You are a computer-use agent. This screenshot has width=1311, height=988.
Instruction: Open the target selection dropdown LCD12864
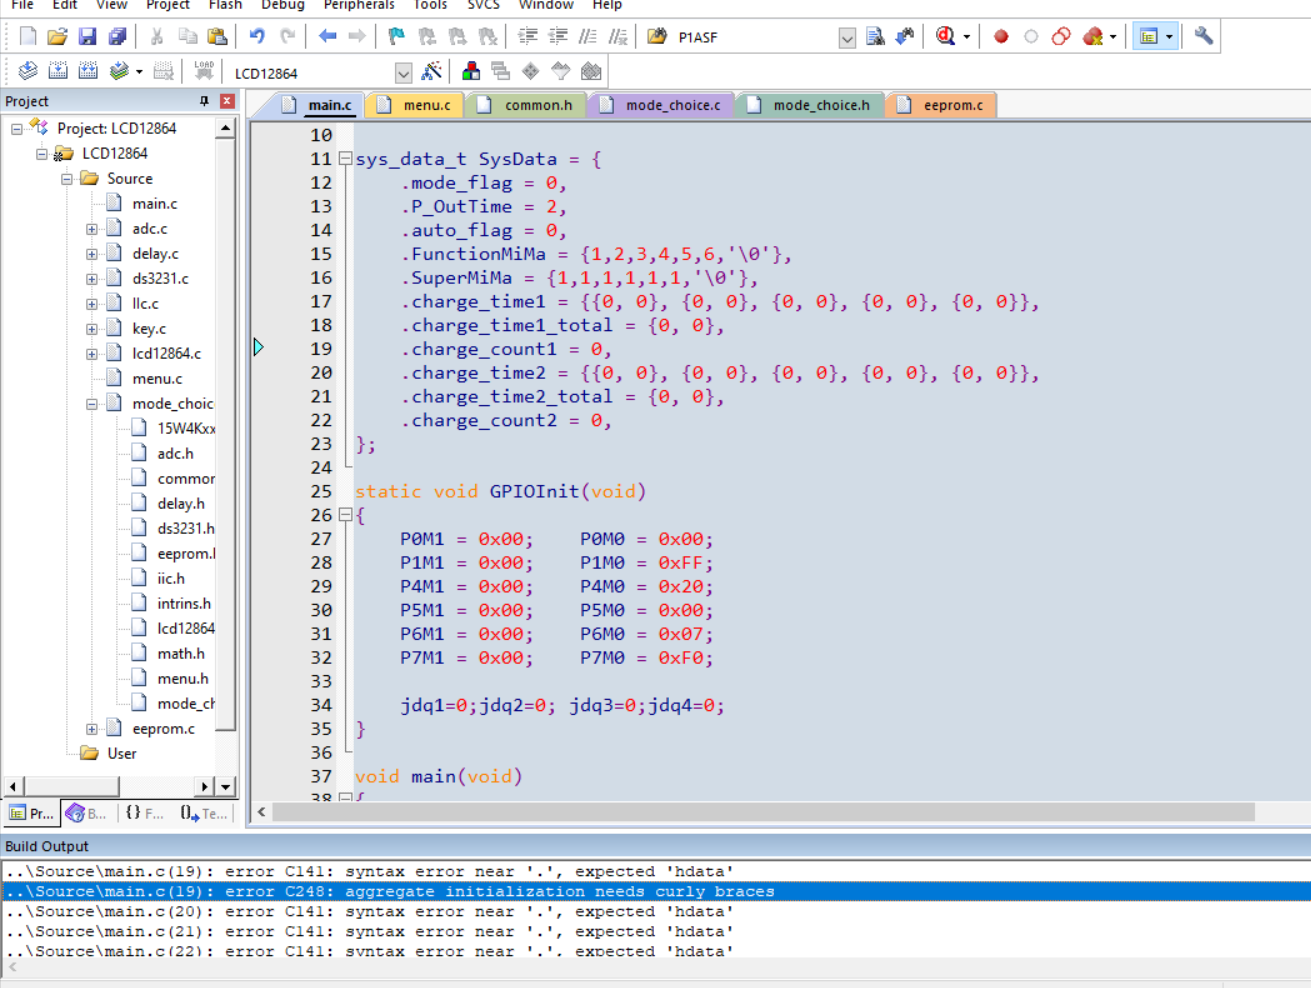click(403, 73)
